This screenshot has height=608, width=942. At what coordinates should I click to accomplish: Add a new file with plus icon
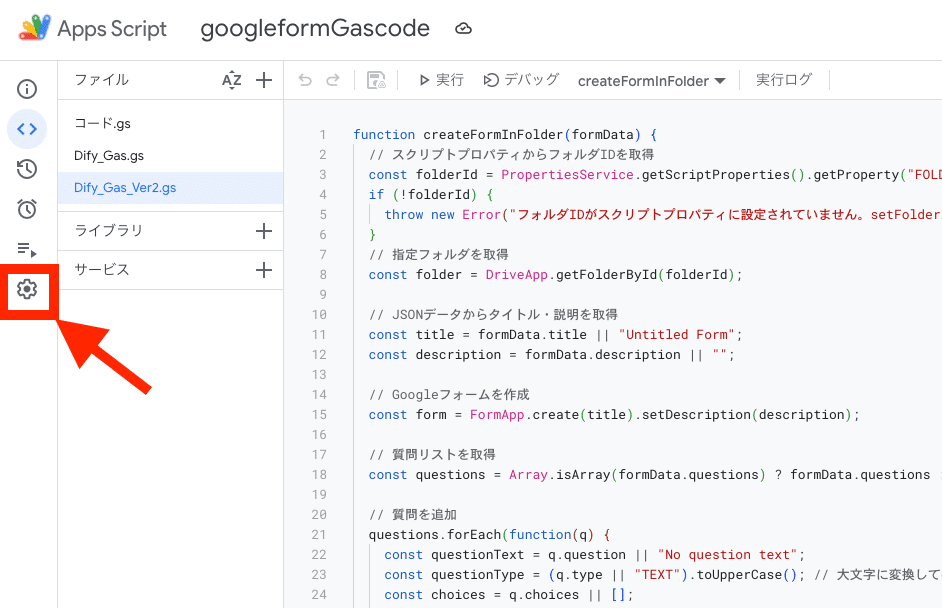coord(264,80)
